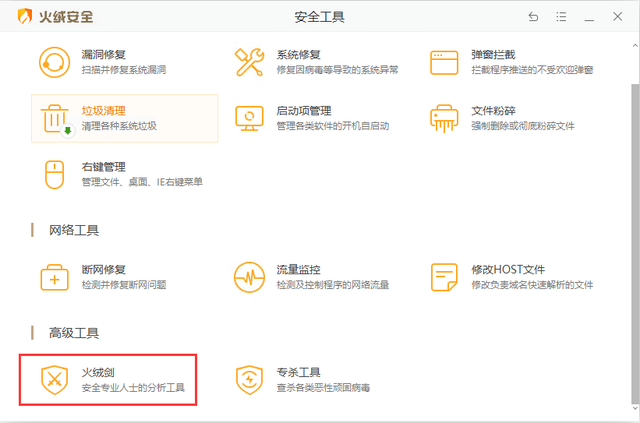Click the 断网修复 title text
The height and width of the screenshot is (423, 640).
pos(103,270)
